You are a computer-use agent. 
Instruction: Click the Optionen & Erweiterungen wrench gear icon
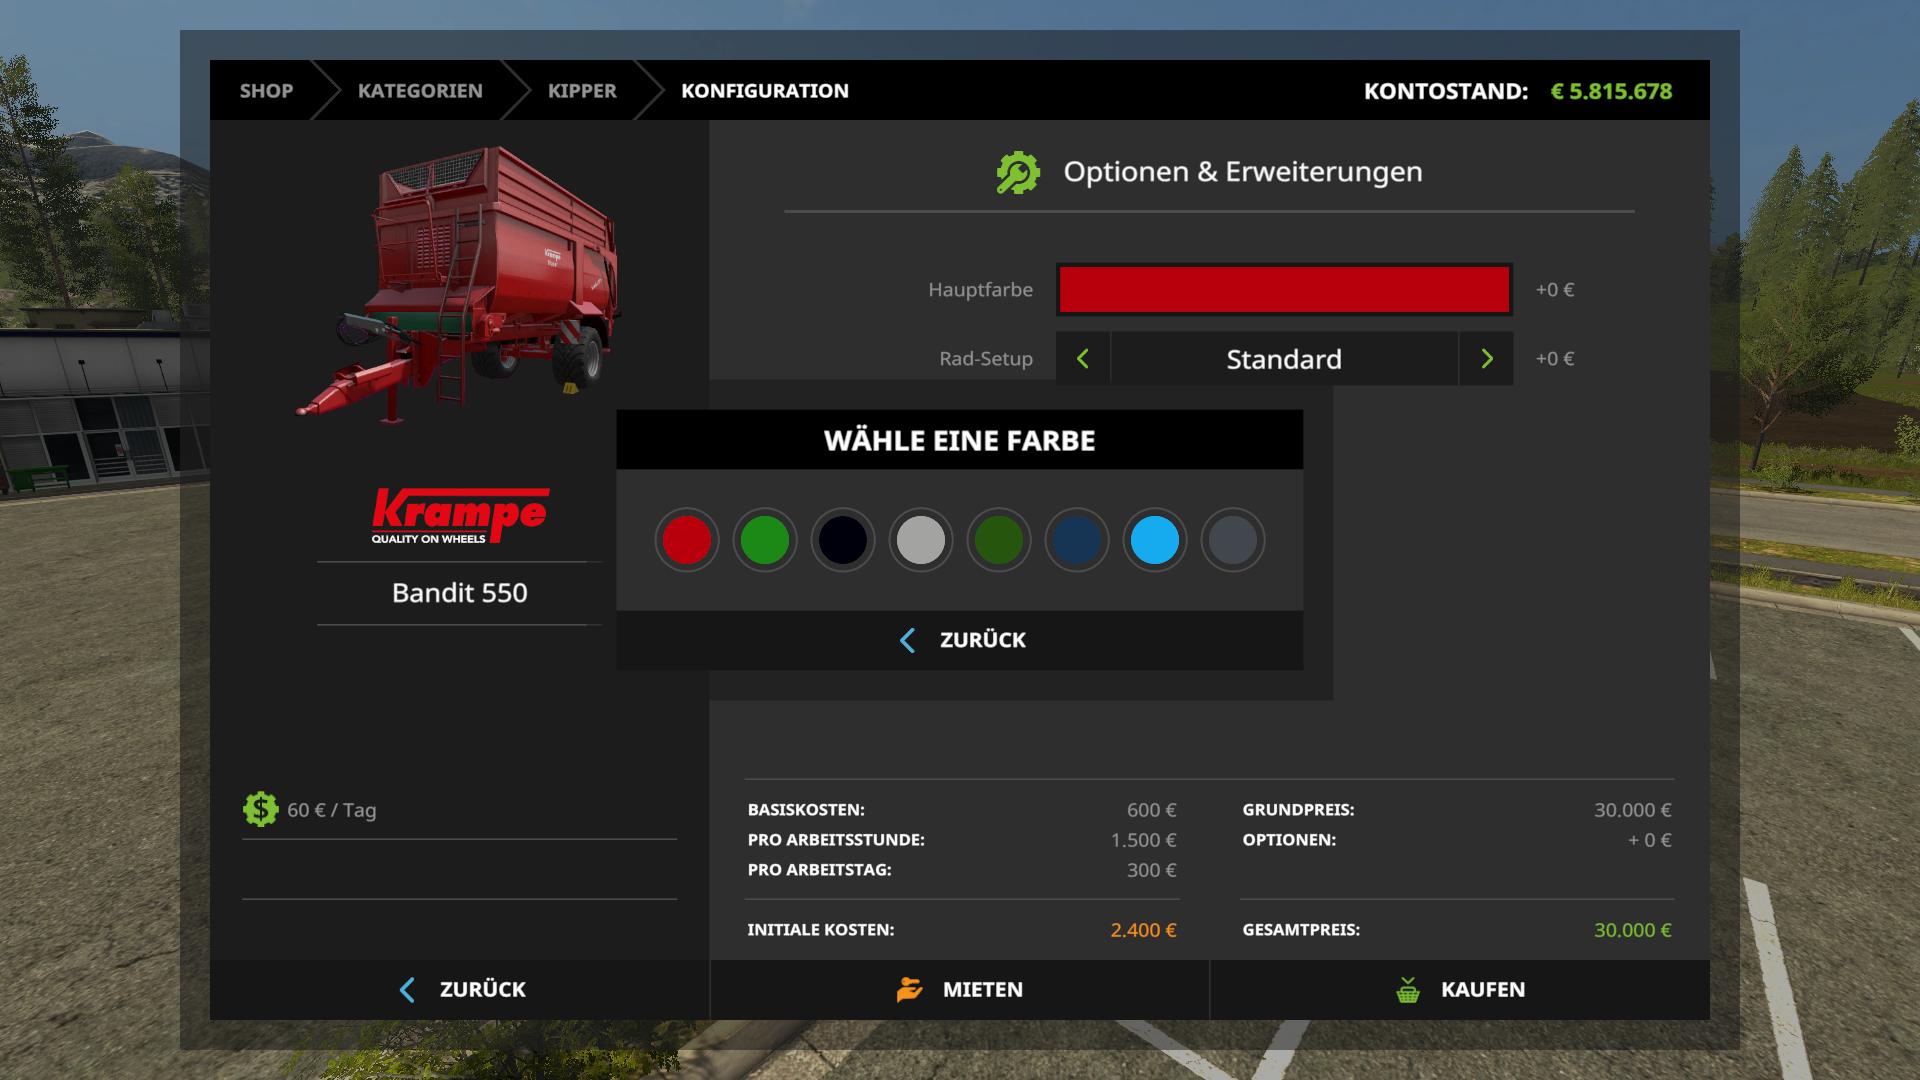pos(1017,172)
